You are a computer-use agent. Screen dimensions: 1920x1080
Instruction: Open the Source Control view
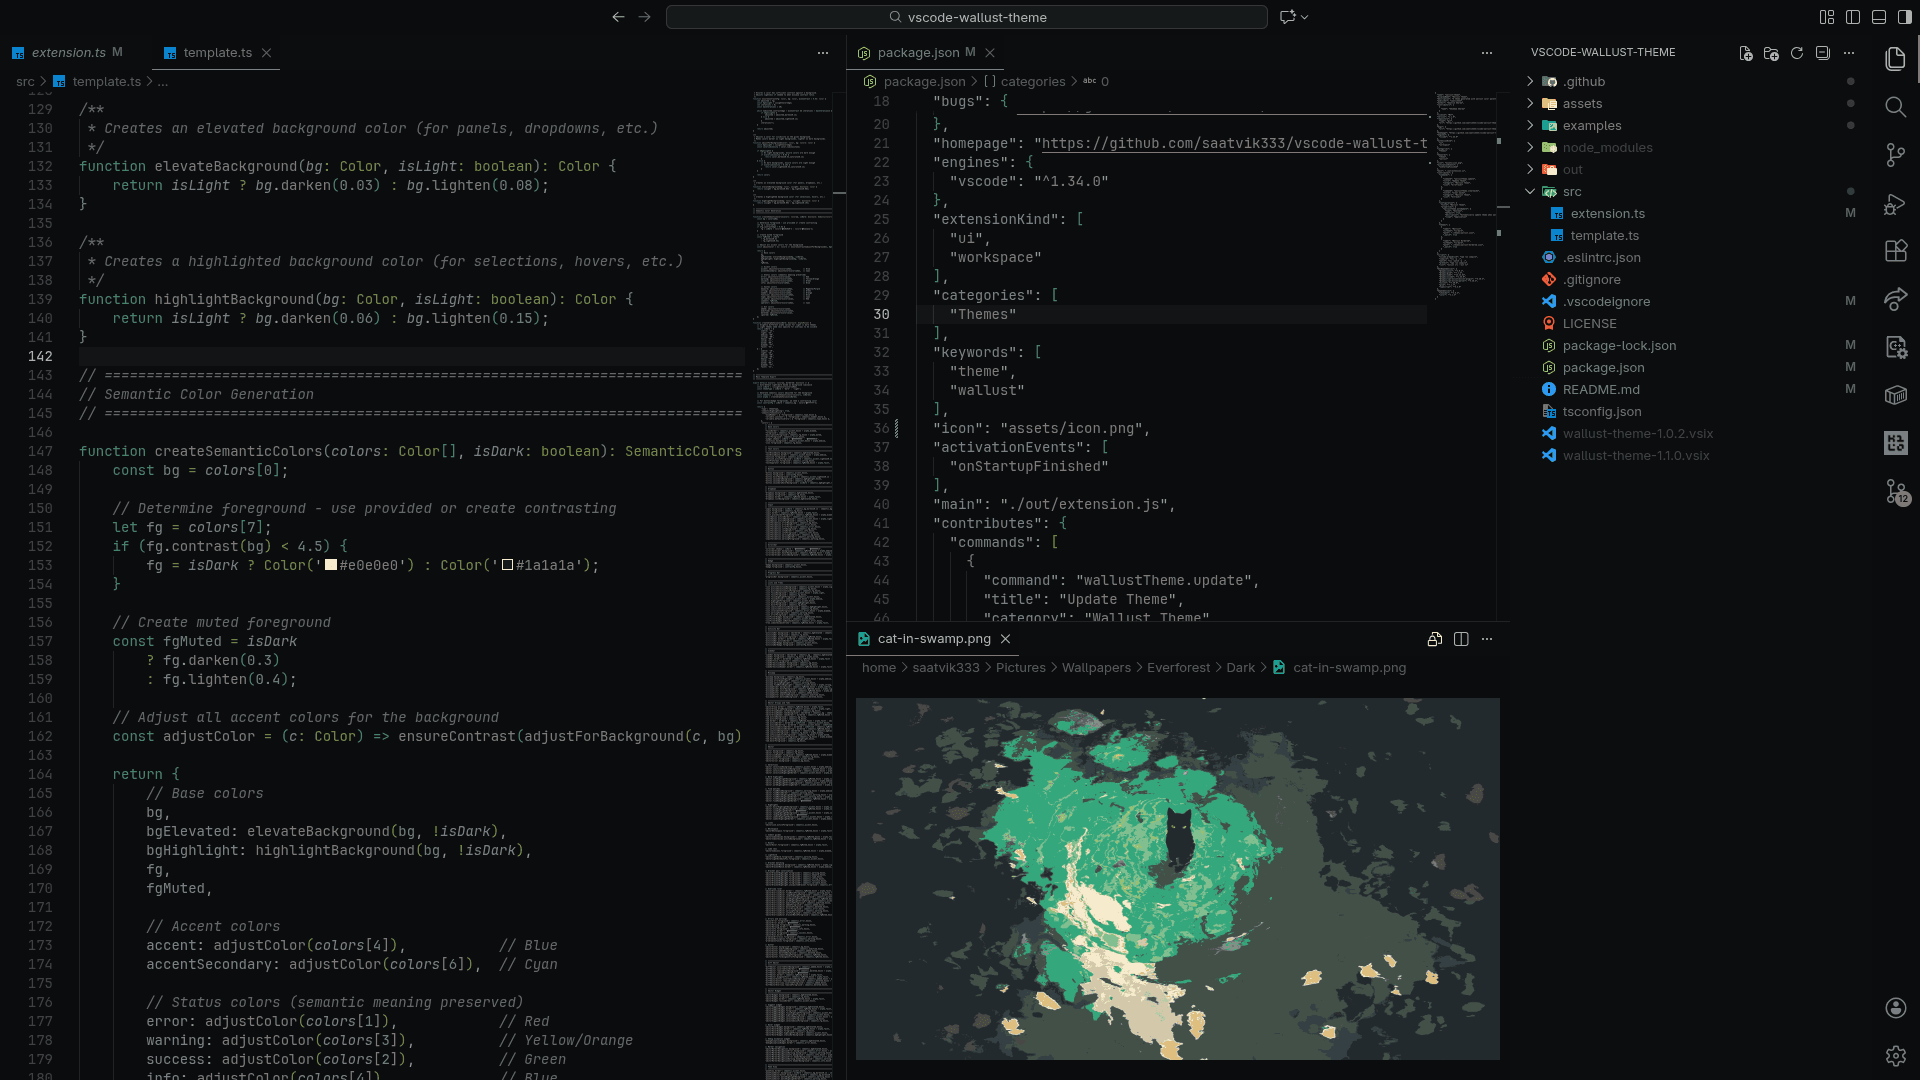click(1896, 155)
